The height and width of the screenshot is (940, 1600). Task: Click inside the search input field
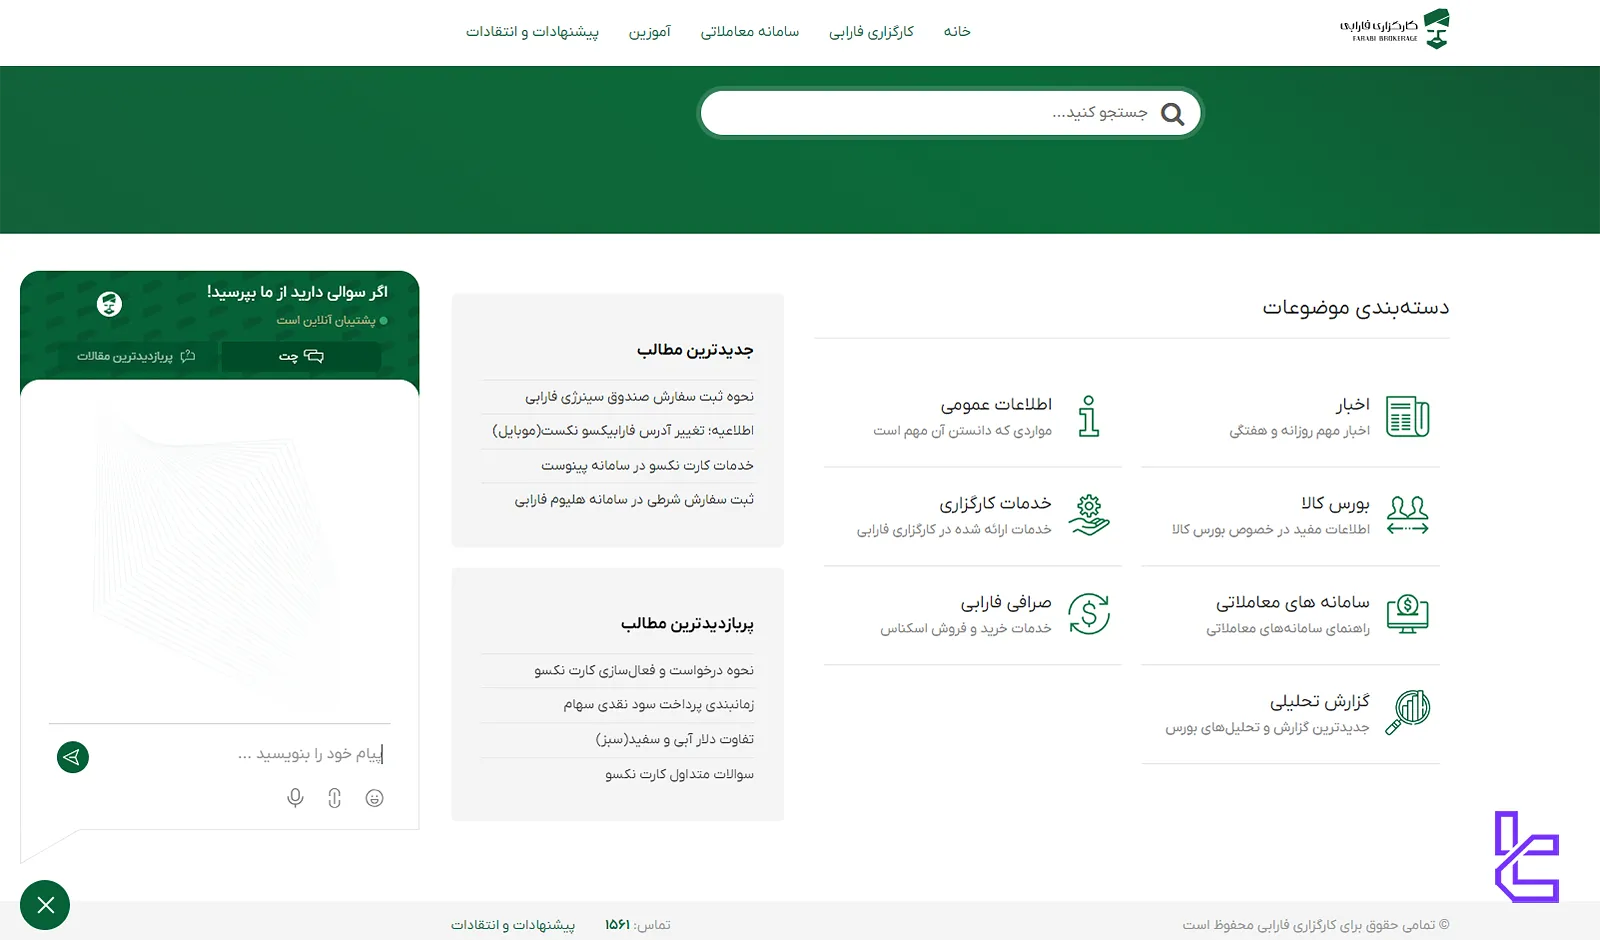pyautogui.click(x=950, y=112)
